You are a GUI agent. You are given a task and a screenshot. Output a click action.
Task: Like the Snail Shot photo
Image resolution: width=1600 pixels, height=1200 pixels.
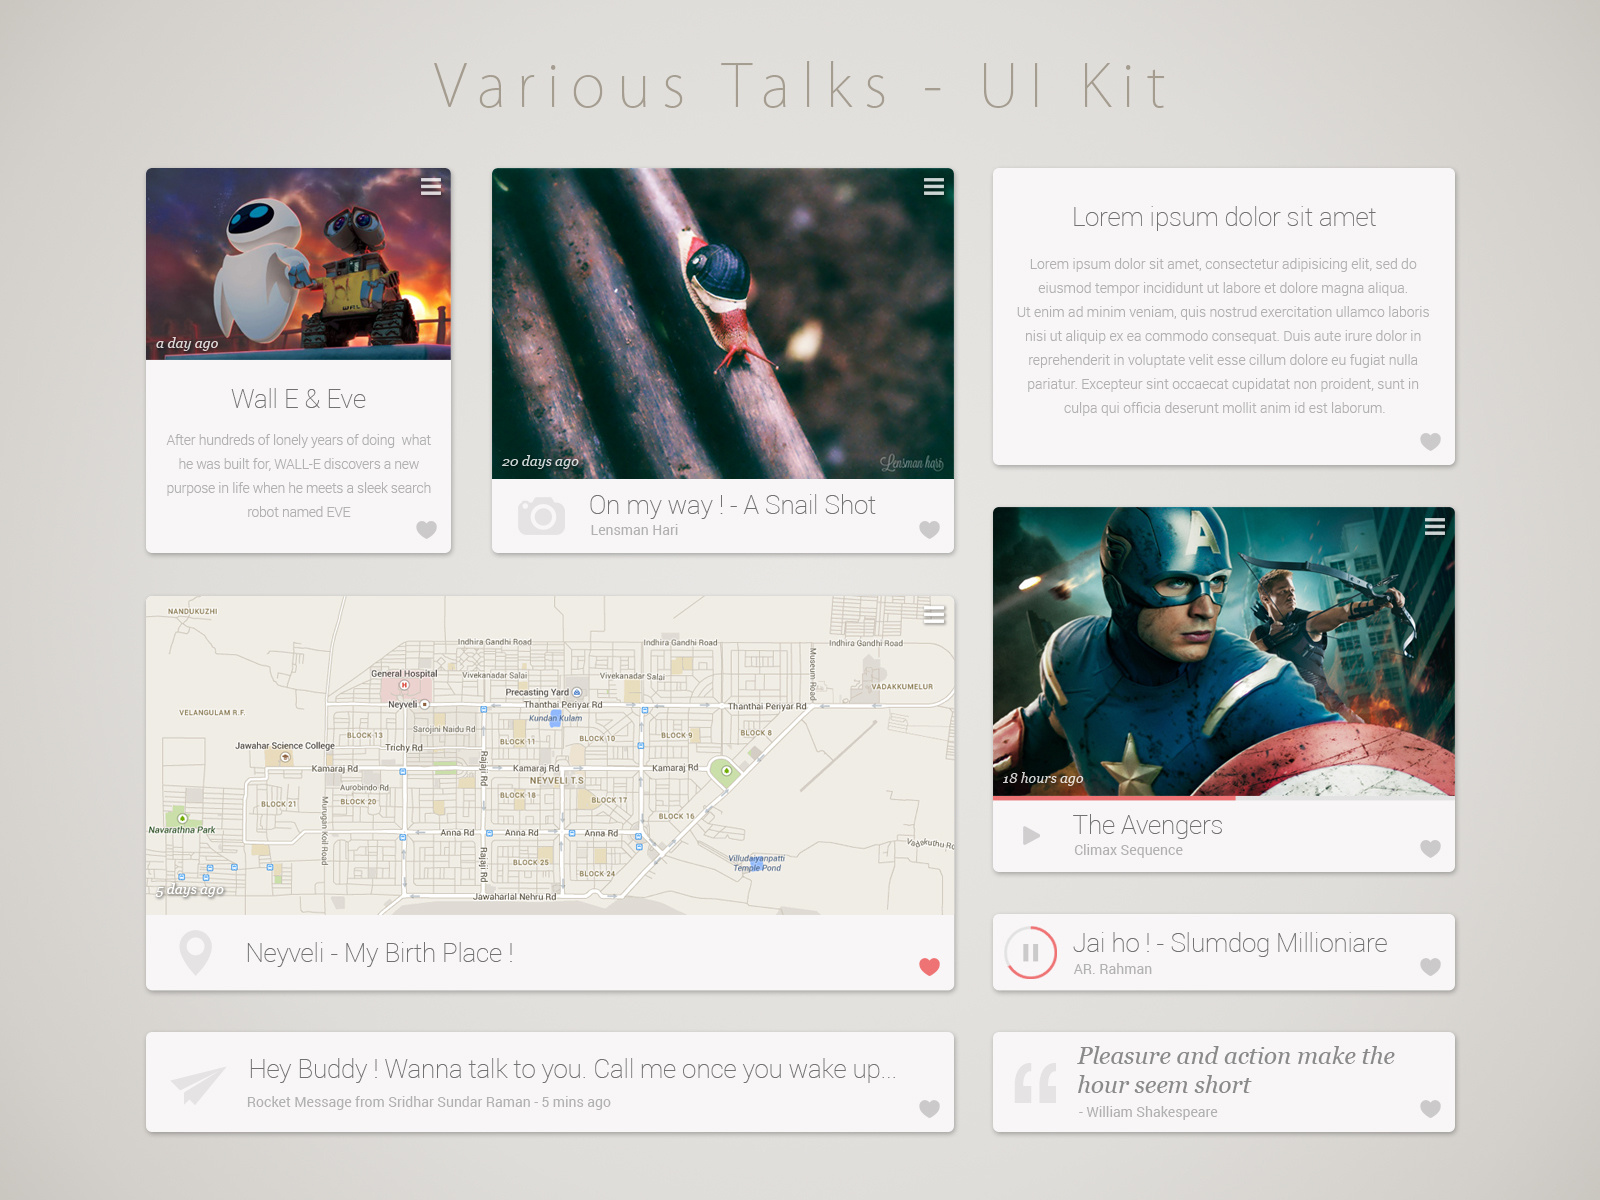pos(928,530)
